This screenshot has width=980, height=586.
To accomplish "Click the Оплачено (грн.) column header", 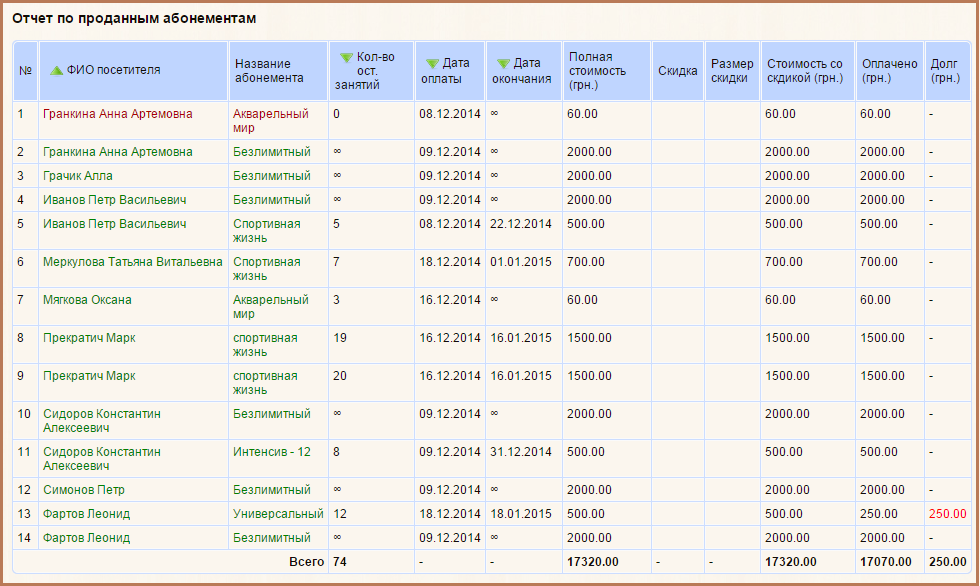I will [889, 71].
